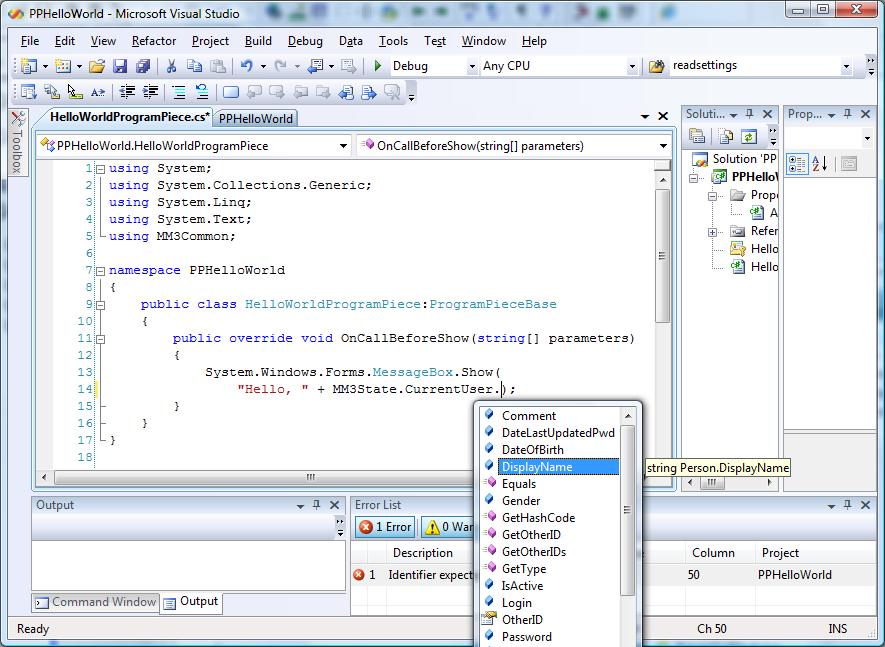Click the Add New Item toolbar icon

coord(62,66)
